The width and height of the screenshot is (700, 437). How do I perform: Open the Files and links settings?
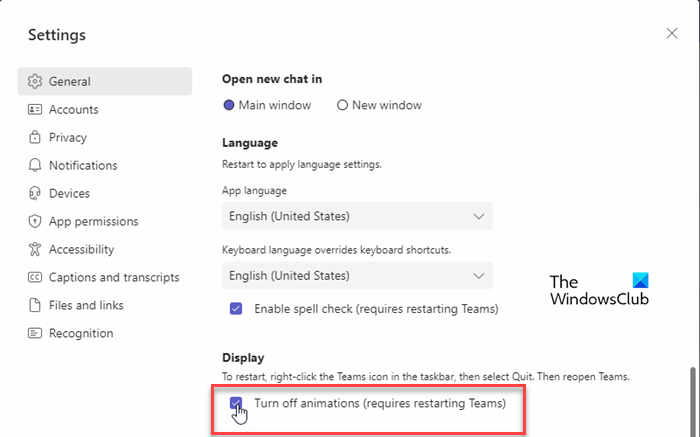[x=86, y=305]
